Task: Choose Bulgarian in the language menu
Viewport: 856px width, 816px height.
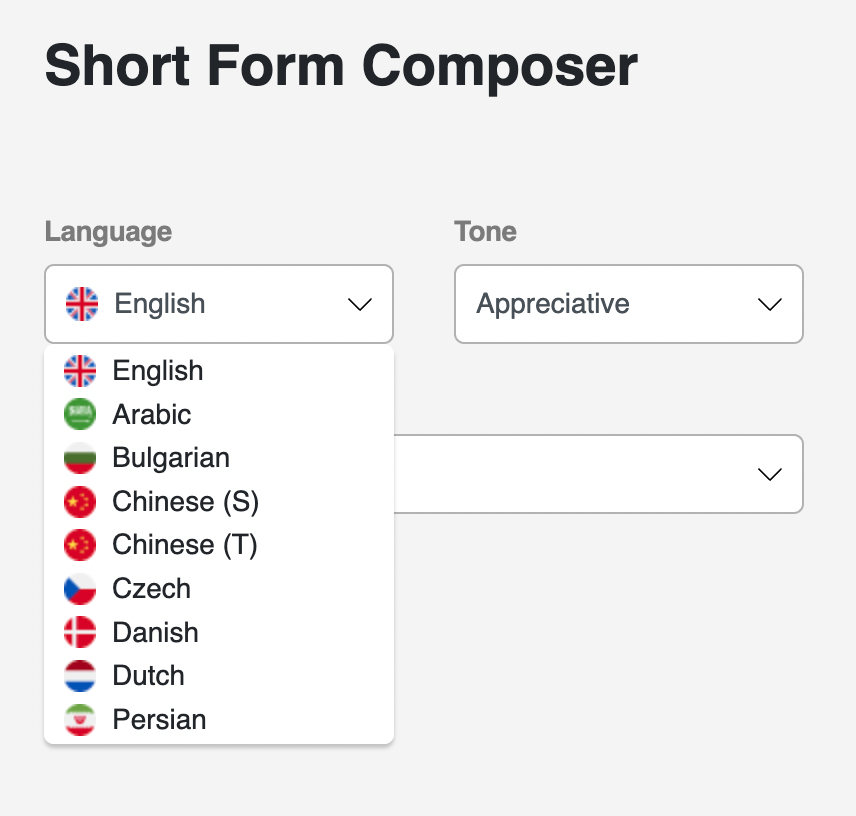Action: tap(171, 458)
